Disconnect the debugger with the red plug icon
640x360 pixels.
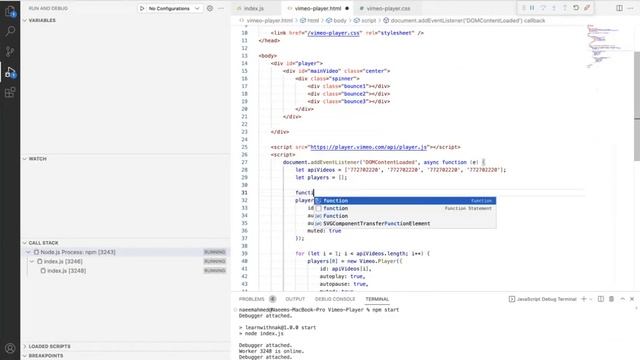[x=587, y=8]
